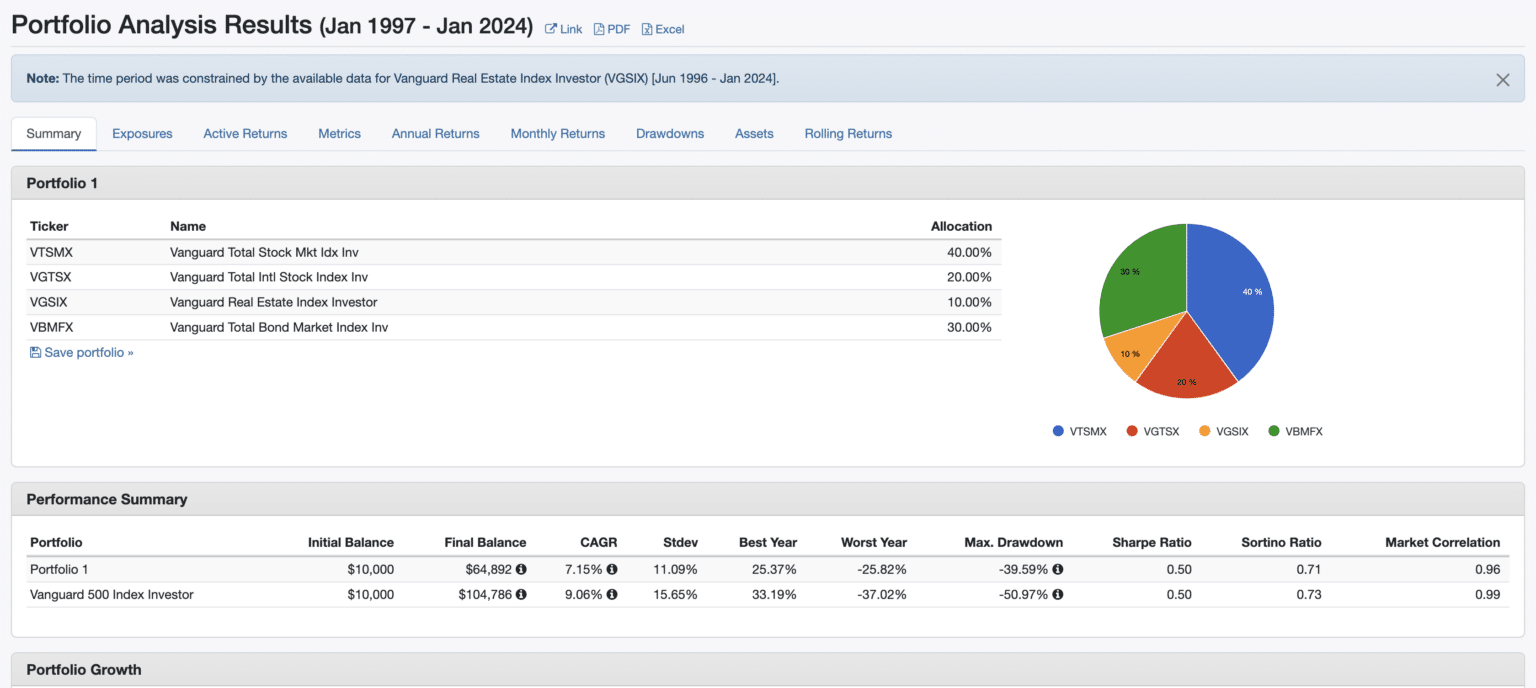Viewport: 1536px width, 688px height.
Task: Select the Rolling Returns tab
Action: pyautogui.click(x=848, y=134)
